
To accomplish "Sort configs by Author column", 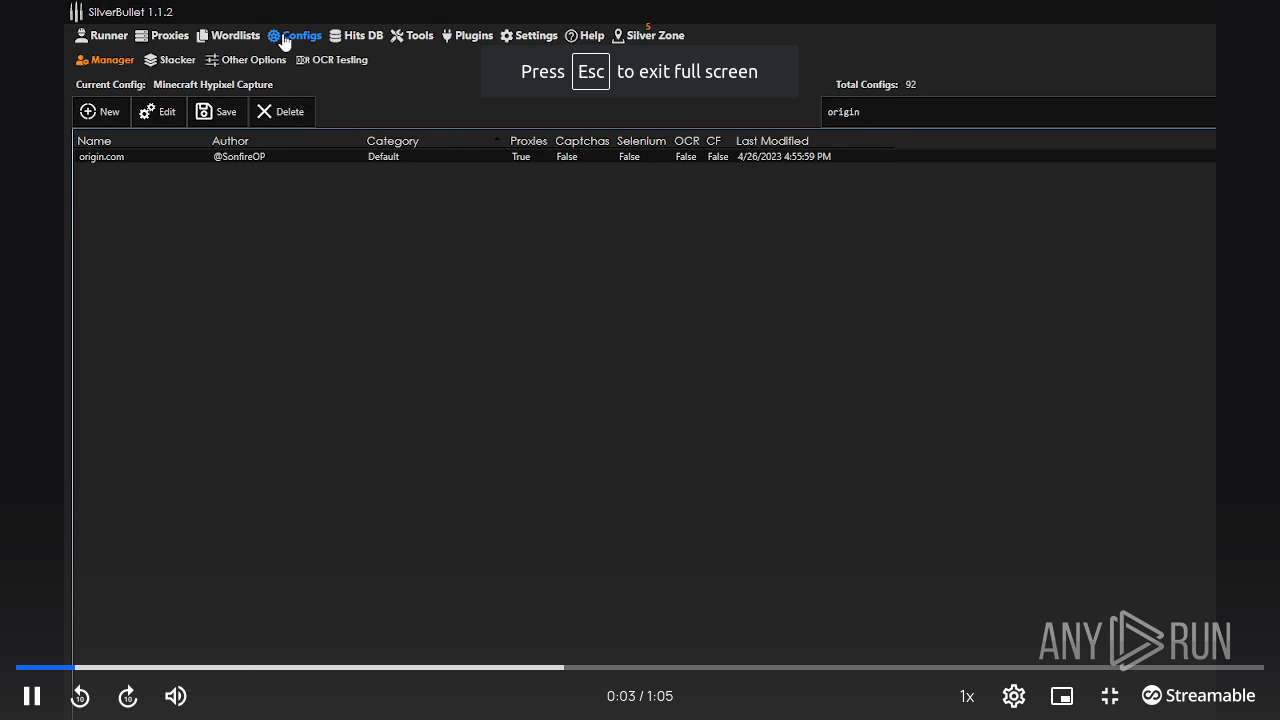I will tap(230, 141).
